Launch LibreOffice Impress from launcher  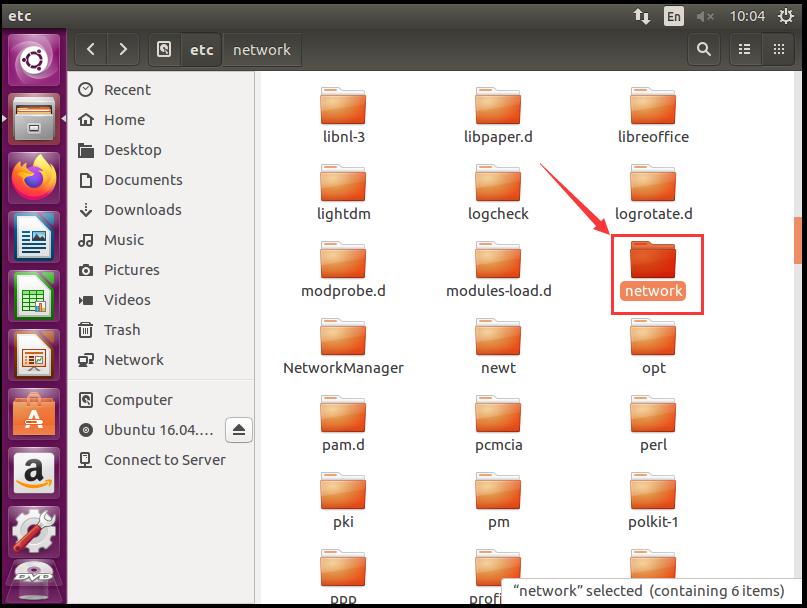(x=34, y=355)
